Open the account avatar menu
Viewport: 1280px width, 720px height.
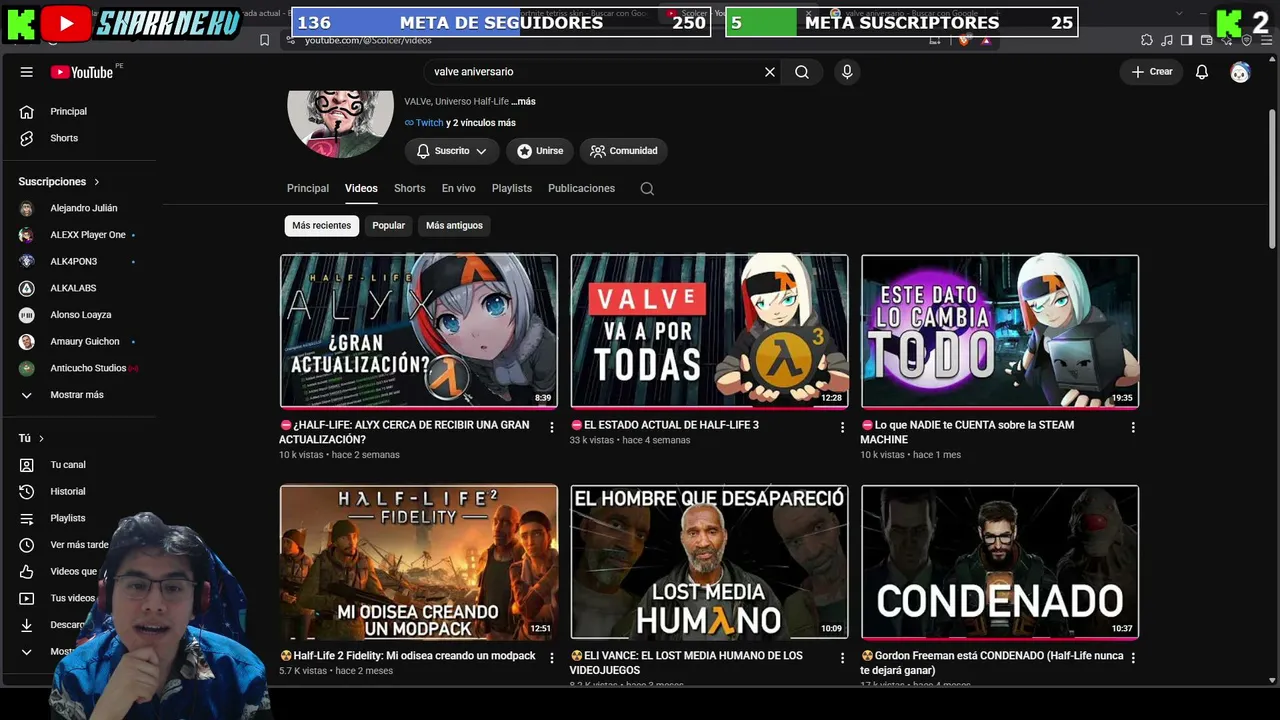1240,72
